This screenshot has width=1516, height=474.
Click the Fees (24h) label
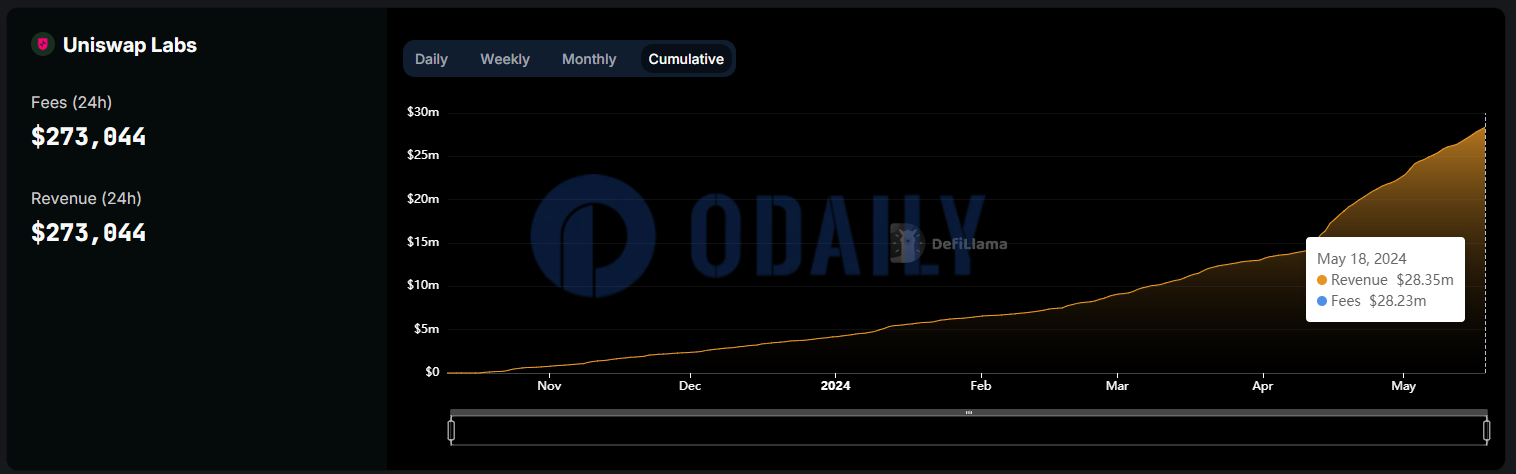[x=72, y=102]
